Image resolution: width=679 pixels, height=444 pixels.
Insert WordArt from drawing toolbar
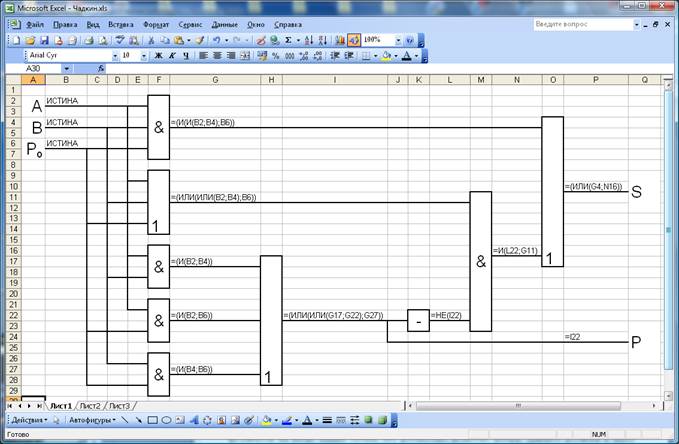[194, 420]
